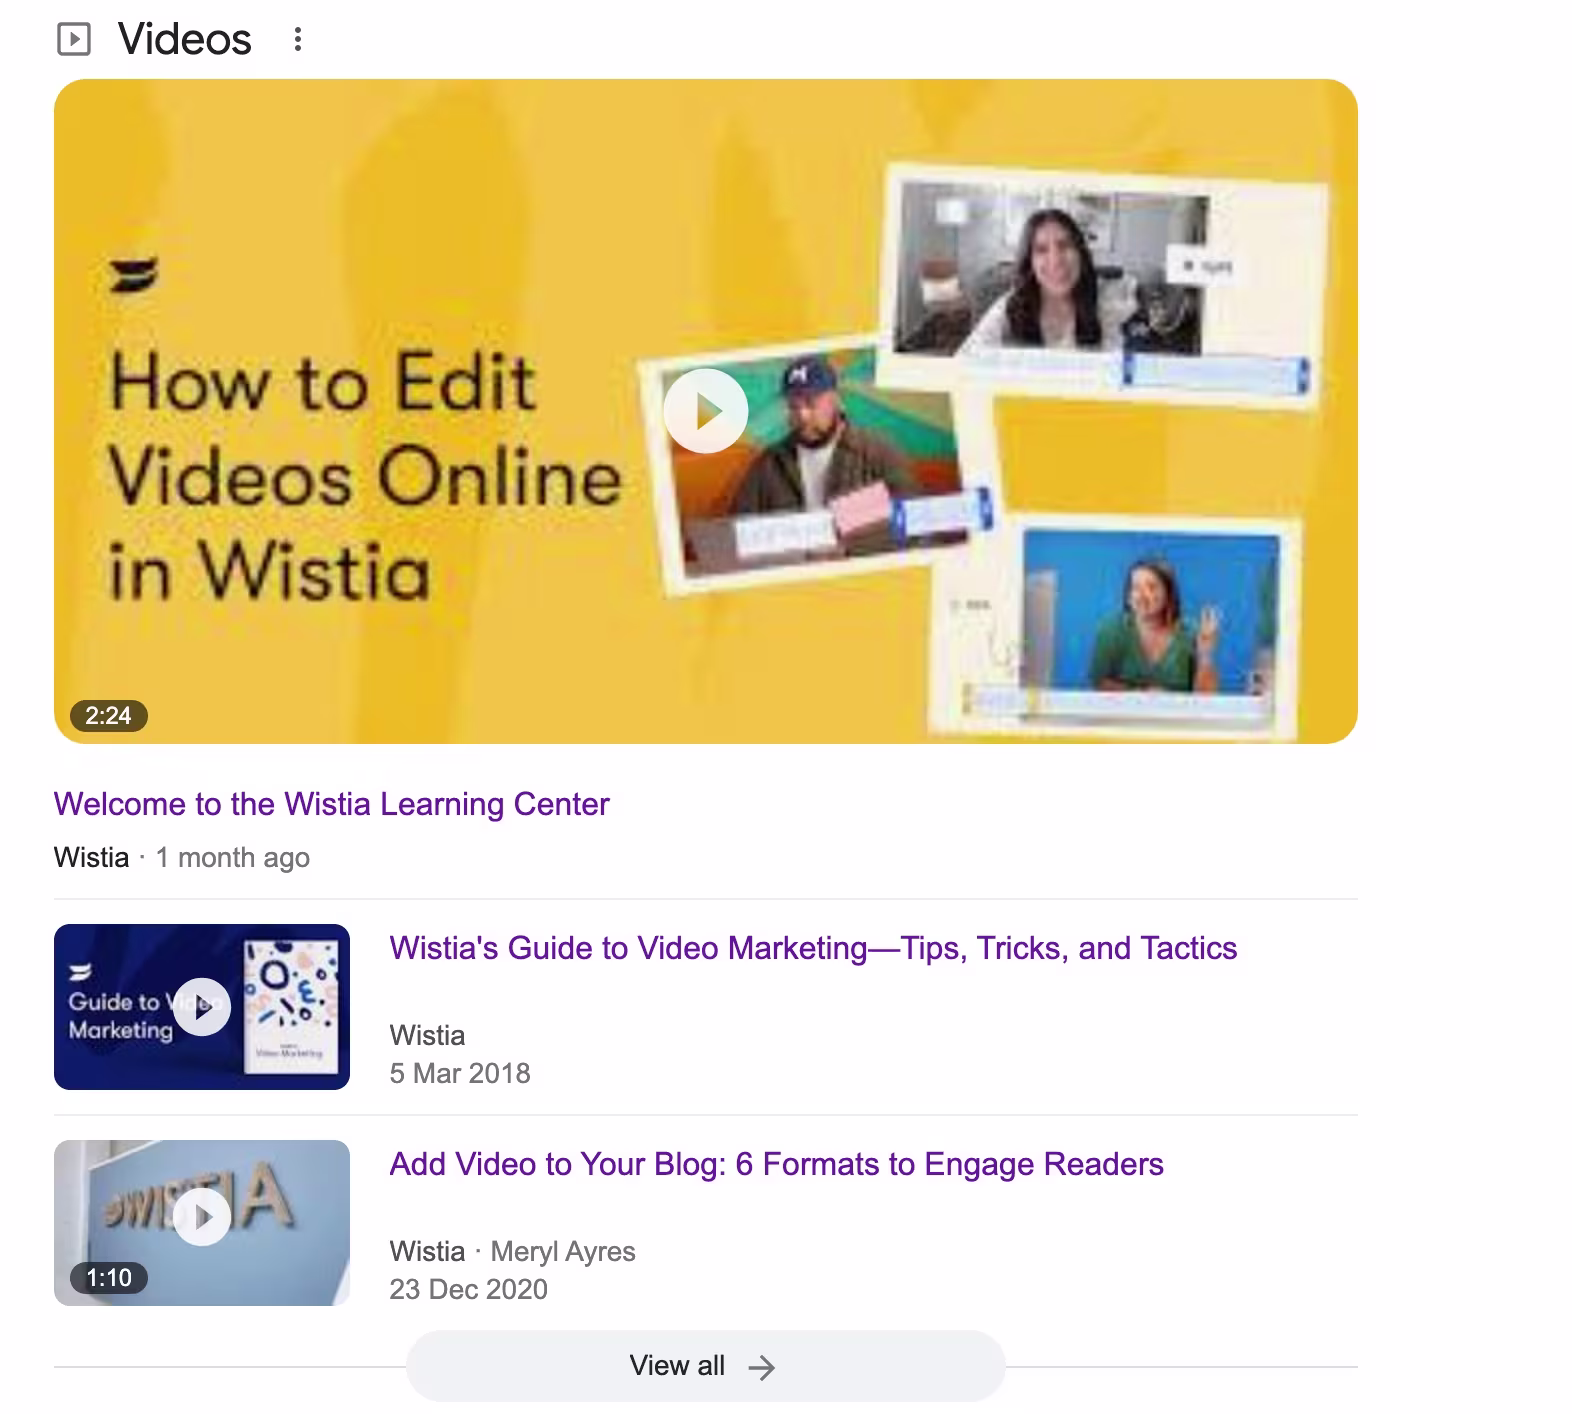Click the '23 Dec 2020' date
This screenshot has width=1572, height=1414.
click(x=468, y=1290)
